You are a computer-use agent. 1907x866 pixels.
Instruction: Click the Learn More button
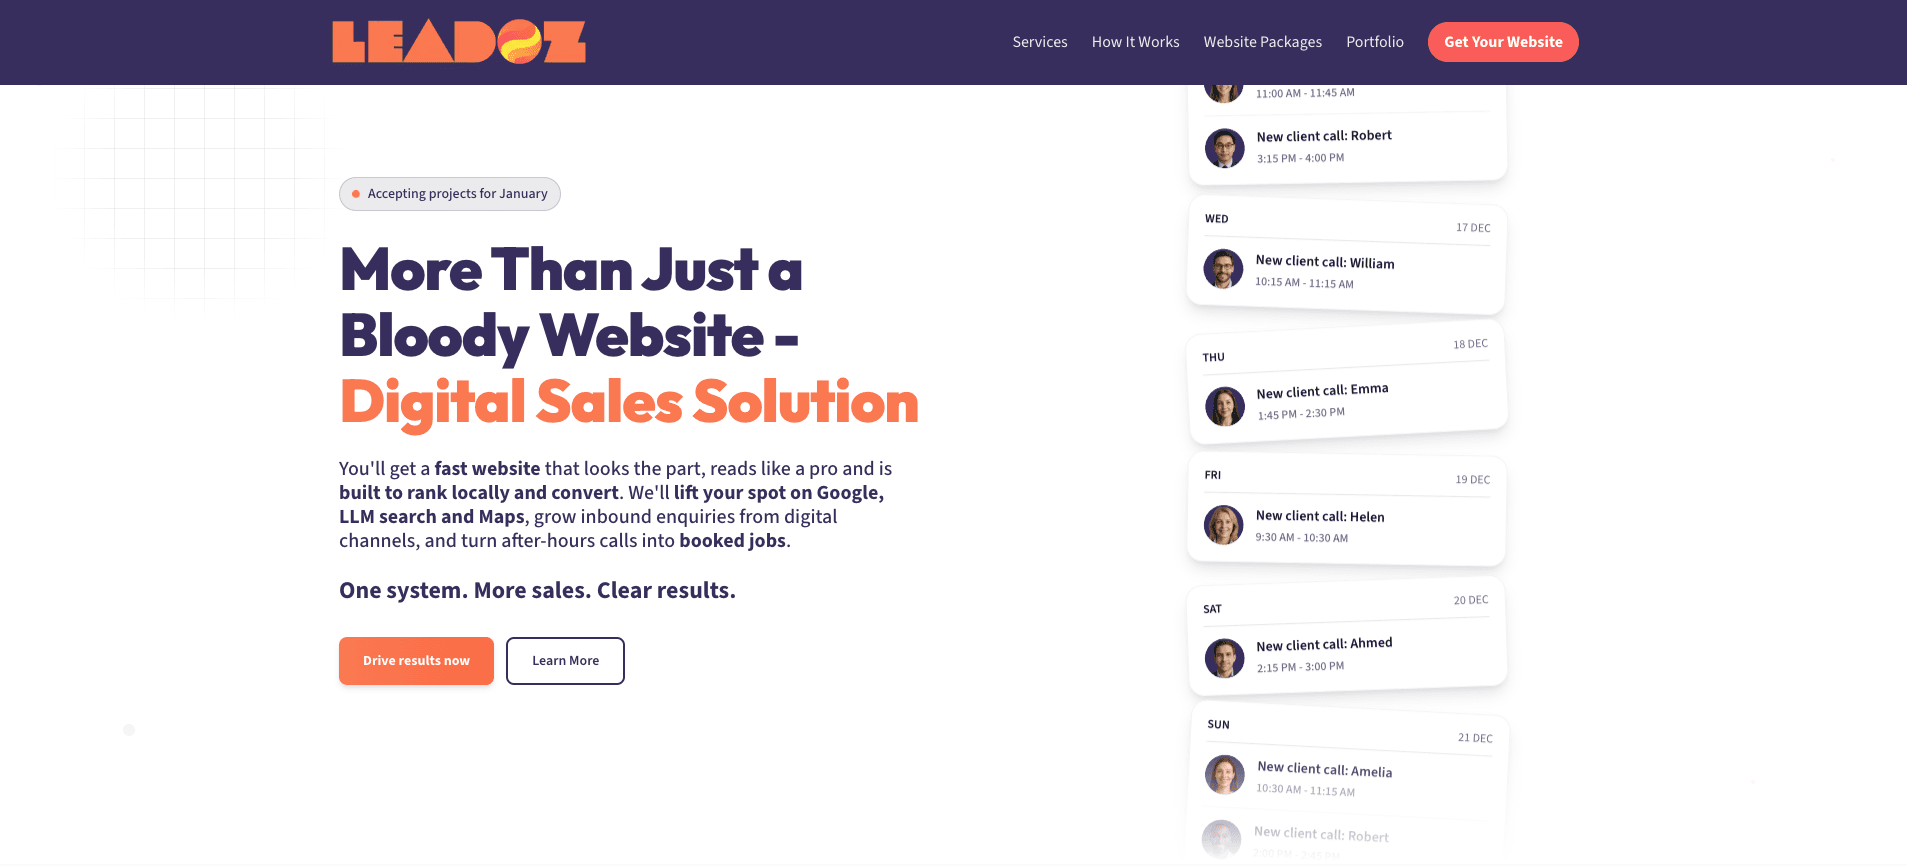(565, 660)
